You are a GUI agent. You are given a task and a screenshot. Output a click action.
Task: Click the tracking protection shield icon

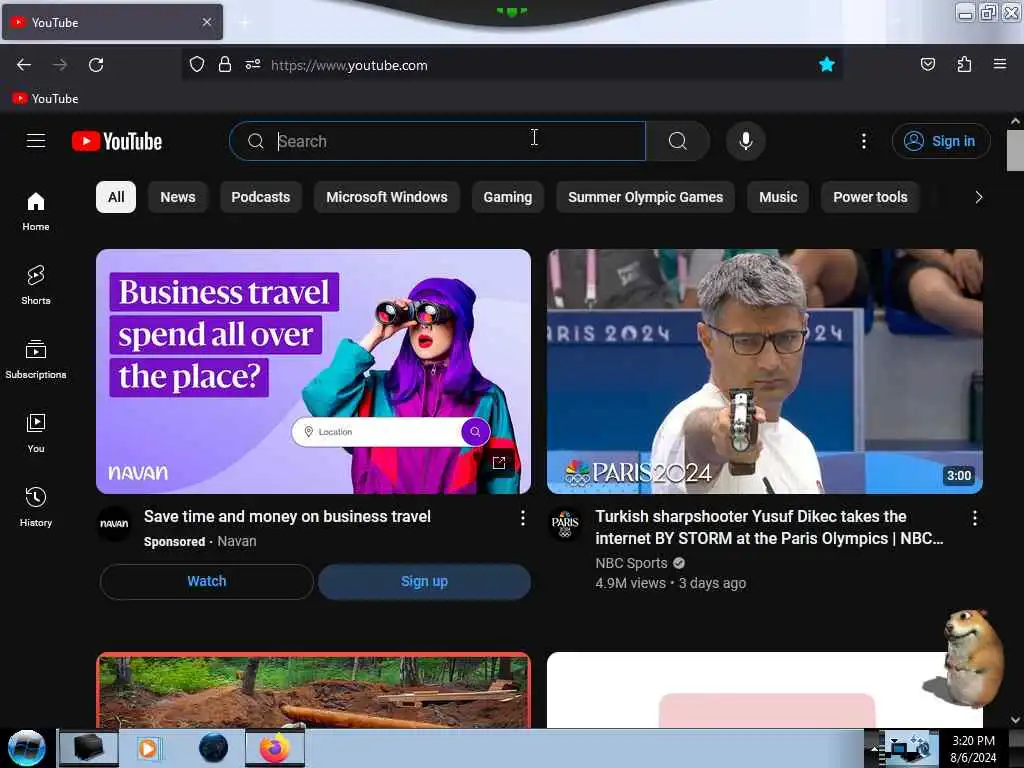(197, 65)
